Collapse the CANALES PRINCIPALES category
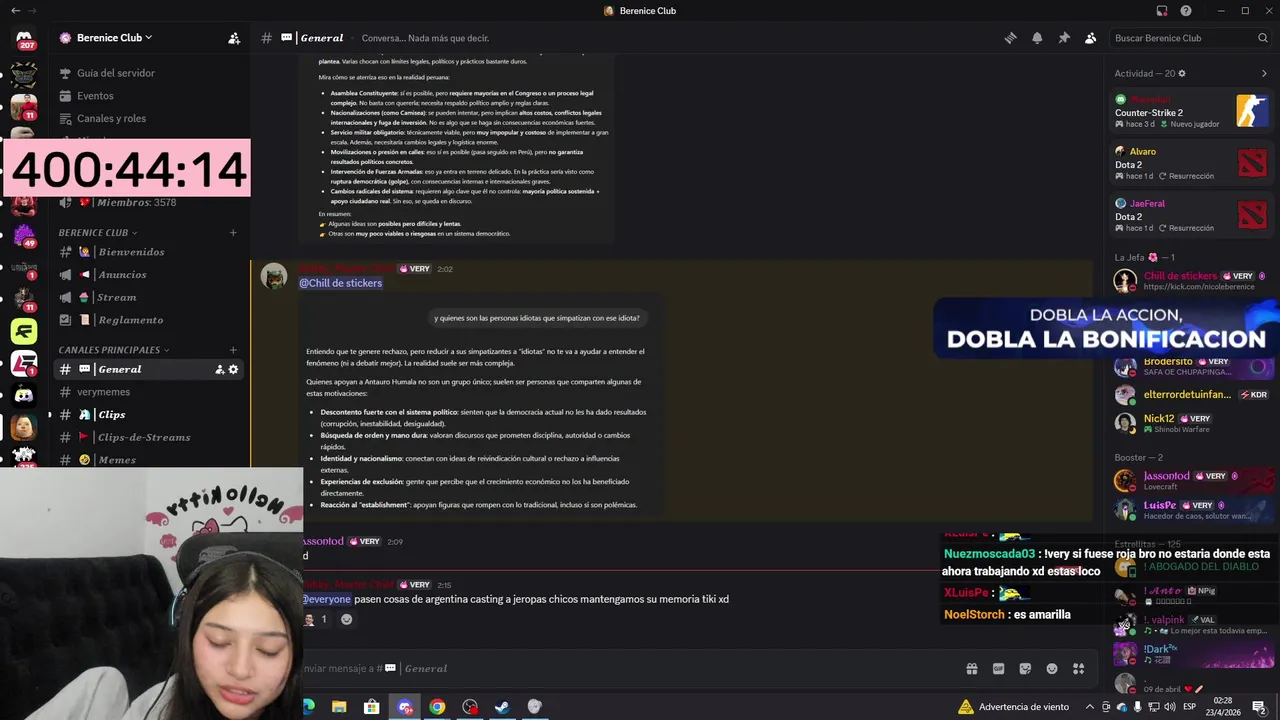Viewport: 1280px width, 720px height. [x=113, y=350]
